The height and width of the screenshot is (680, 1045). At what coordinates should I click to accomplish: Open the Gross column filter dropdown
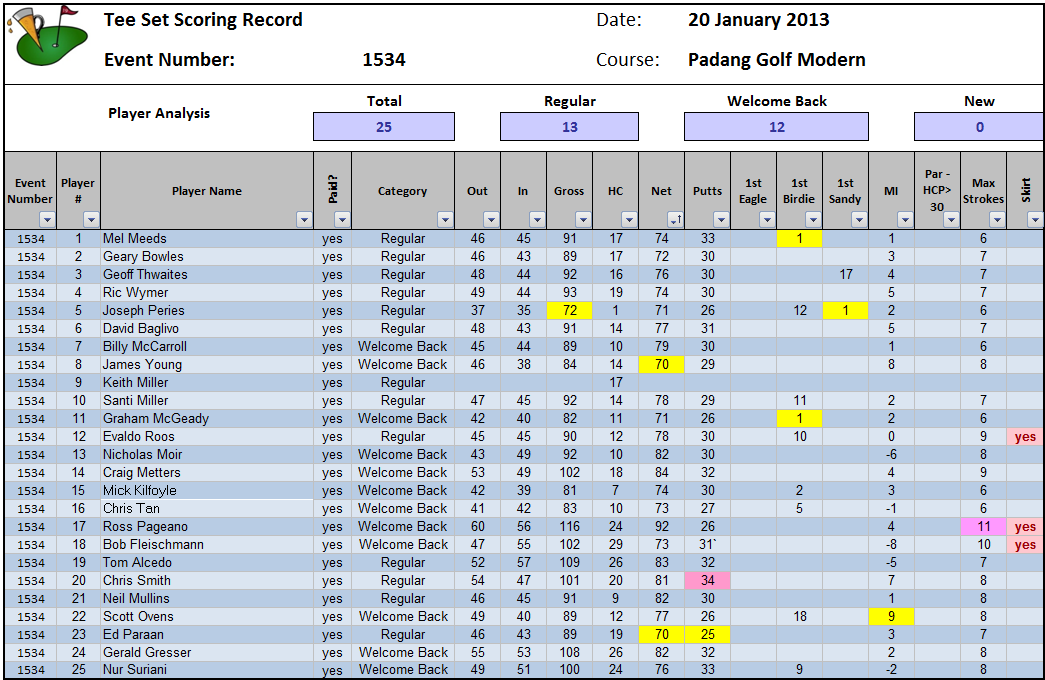pyautogui.click(x=582, y=219)
